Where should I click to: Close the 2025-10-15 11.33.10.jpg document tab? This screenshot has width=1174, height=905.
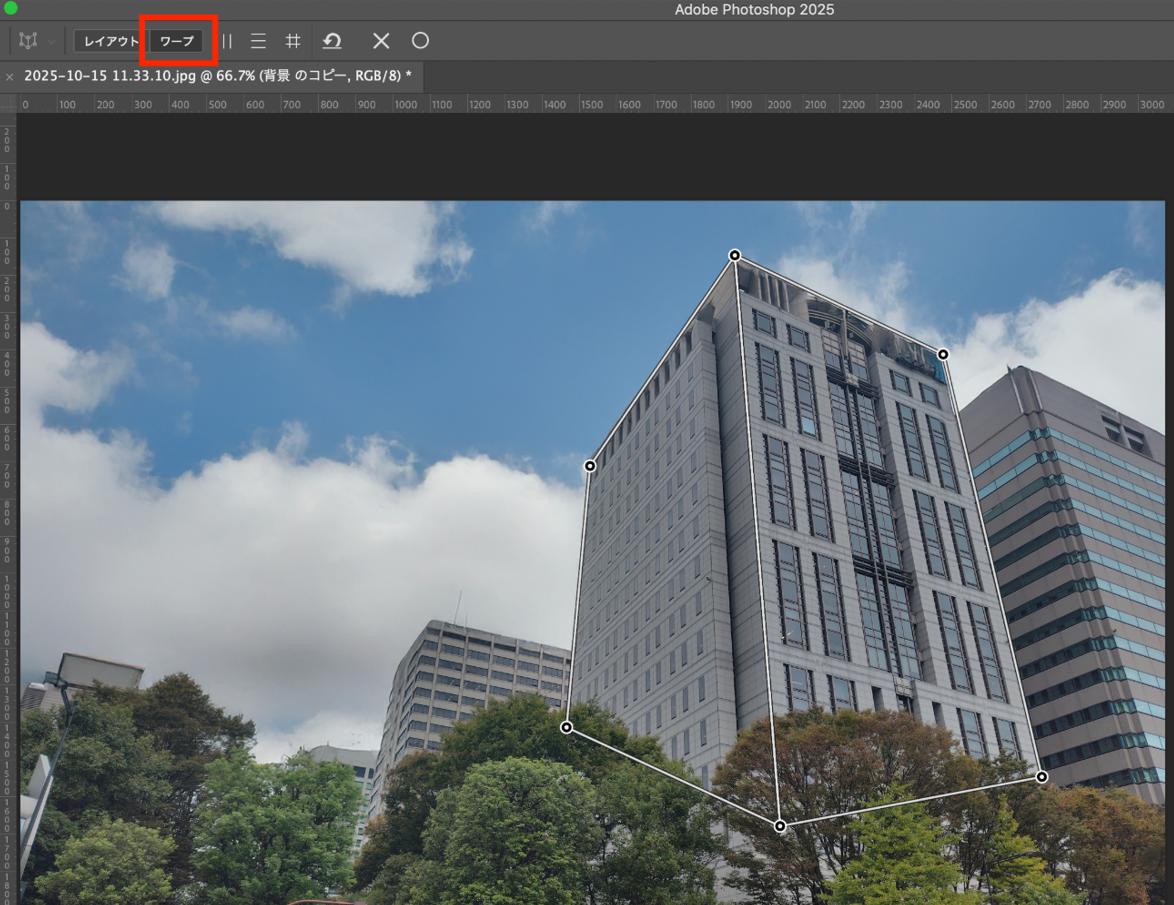tap(10, 77)
